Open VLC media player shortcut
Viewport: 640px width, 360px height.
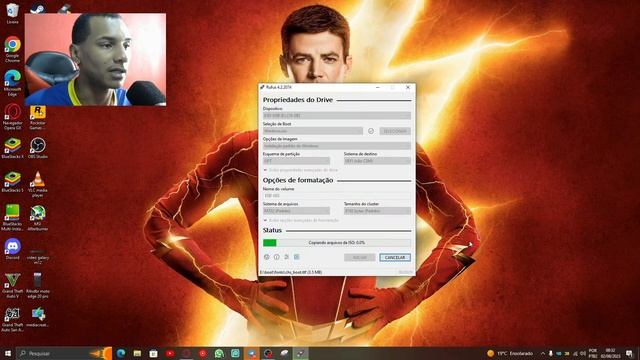(38, 184)
